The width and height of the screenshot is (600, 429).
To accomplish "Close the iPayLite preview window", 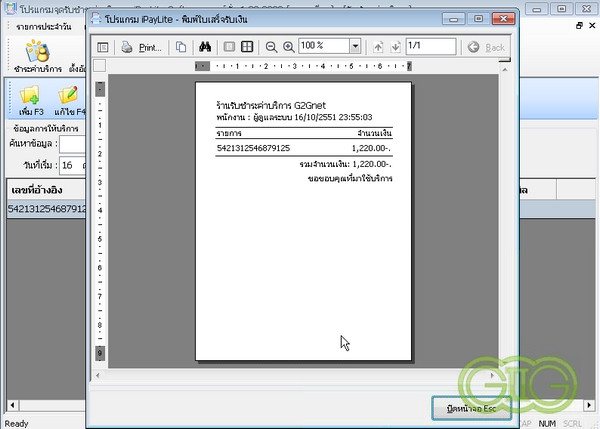I will (503, 18).
